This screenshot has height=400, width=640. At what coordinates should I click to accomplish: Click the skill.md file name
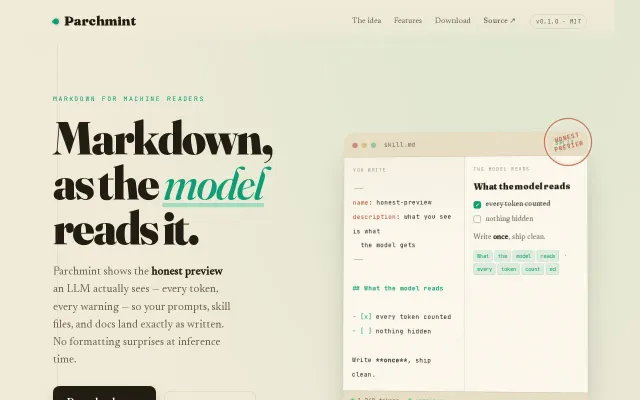400,145
